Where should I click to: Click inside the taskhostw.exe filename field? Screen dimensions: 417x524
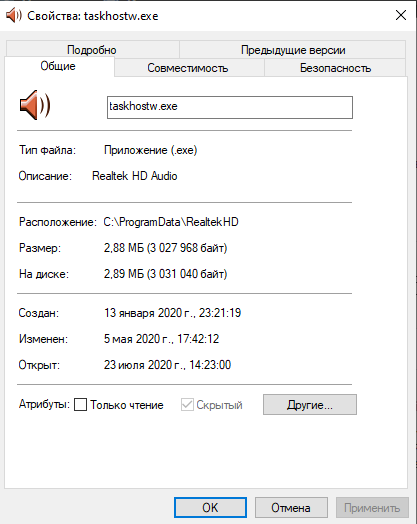230,107
